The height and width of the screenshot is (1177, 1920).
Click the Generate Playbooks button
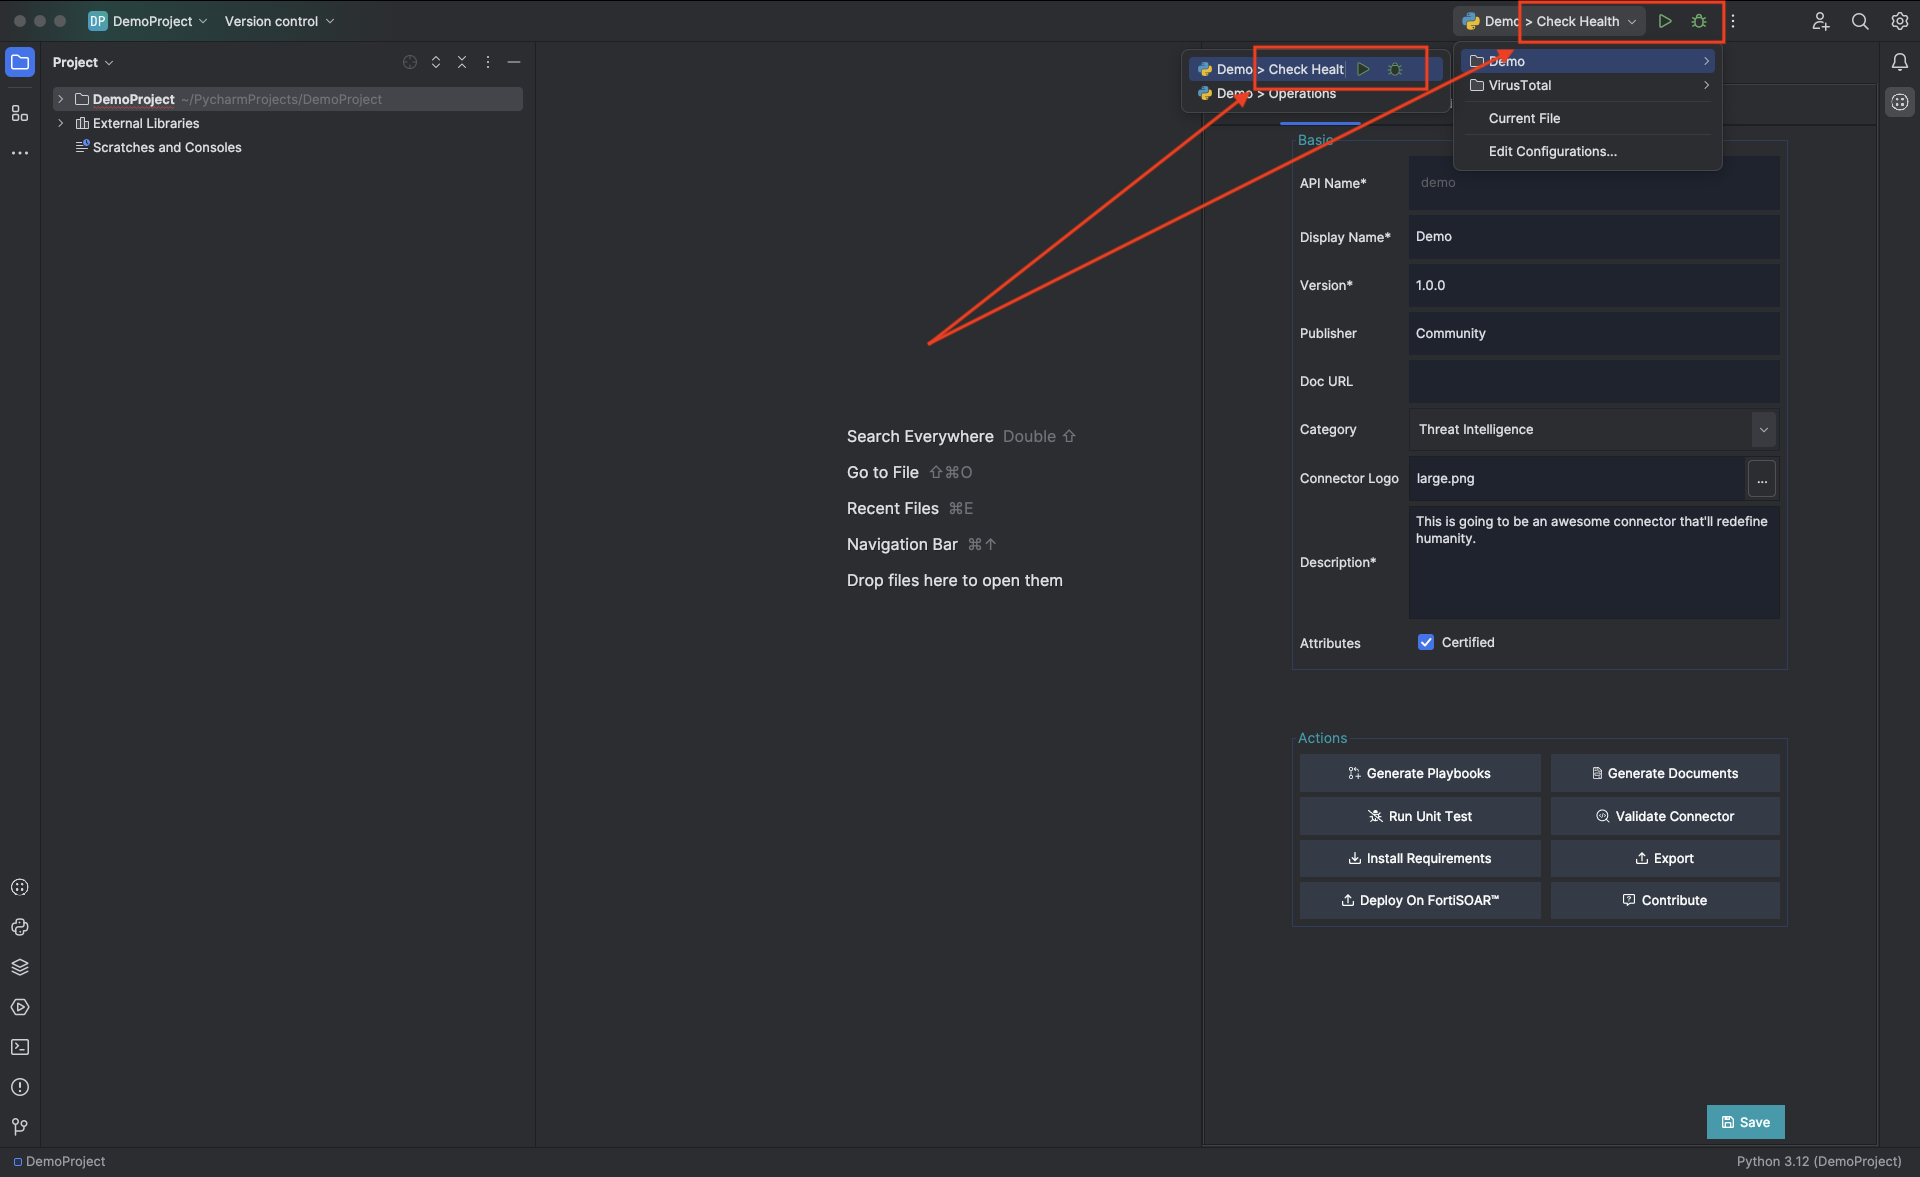point(1419,773)
